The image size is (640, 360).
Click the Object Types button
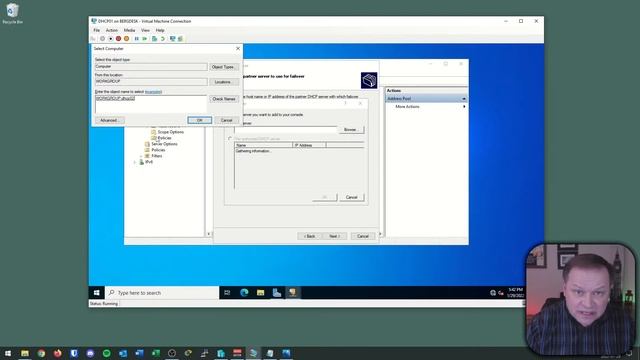point(224,67)
